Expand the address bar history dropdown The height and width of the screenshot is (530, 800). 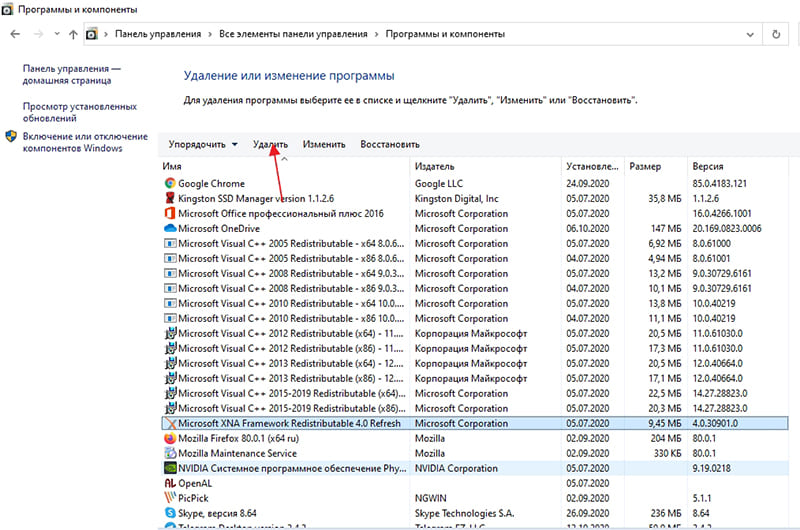click(x=750, y=35)
